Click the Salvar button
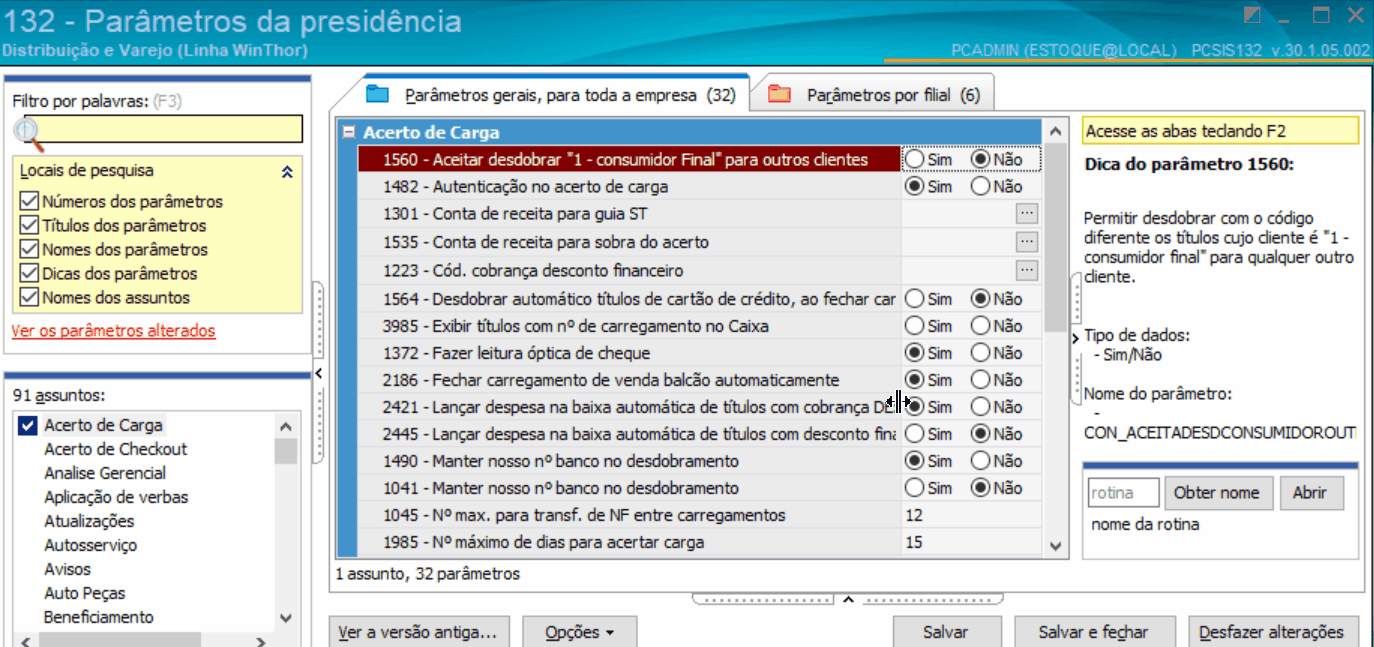 click(947, 632)
